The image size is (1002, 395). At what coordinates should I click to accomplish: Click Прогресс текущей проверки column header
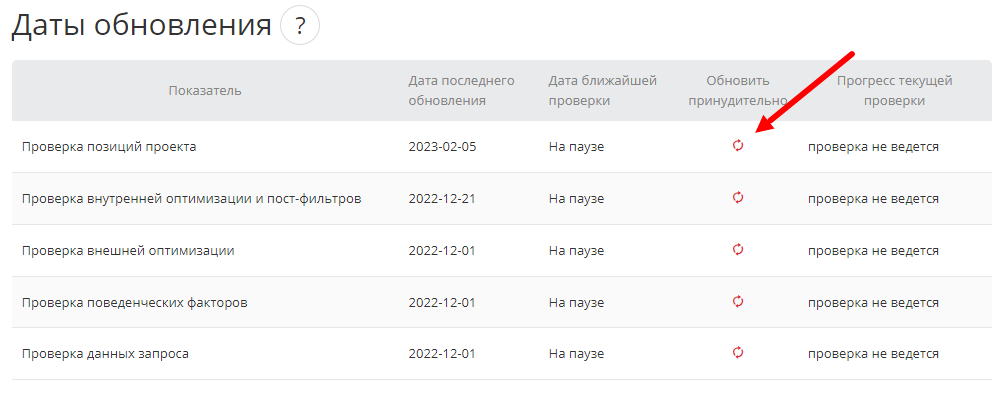point(895,91)
